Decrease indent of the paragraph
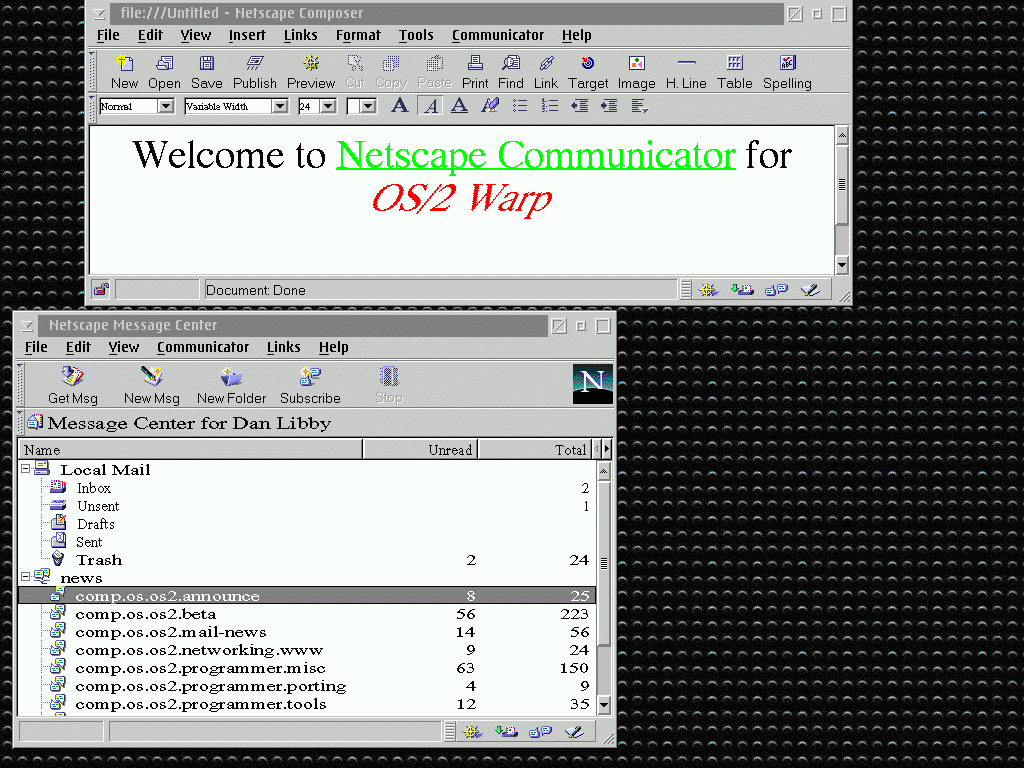1024x768 pixels. click(x=579, y=105)
